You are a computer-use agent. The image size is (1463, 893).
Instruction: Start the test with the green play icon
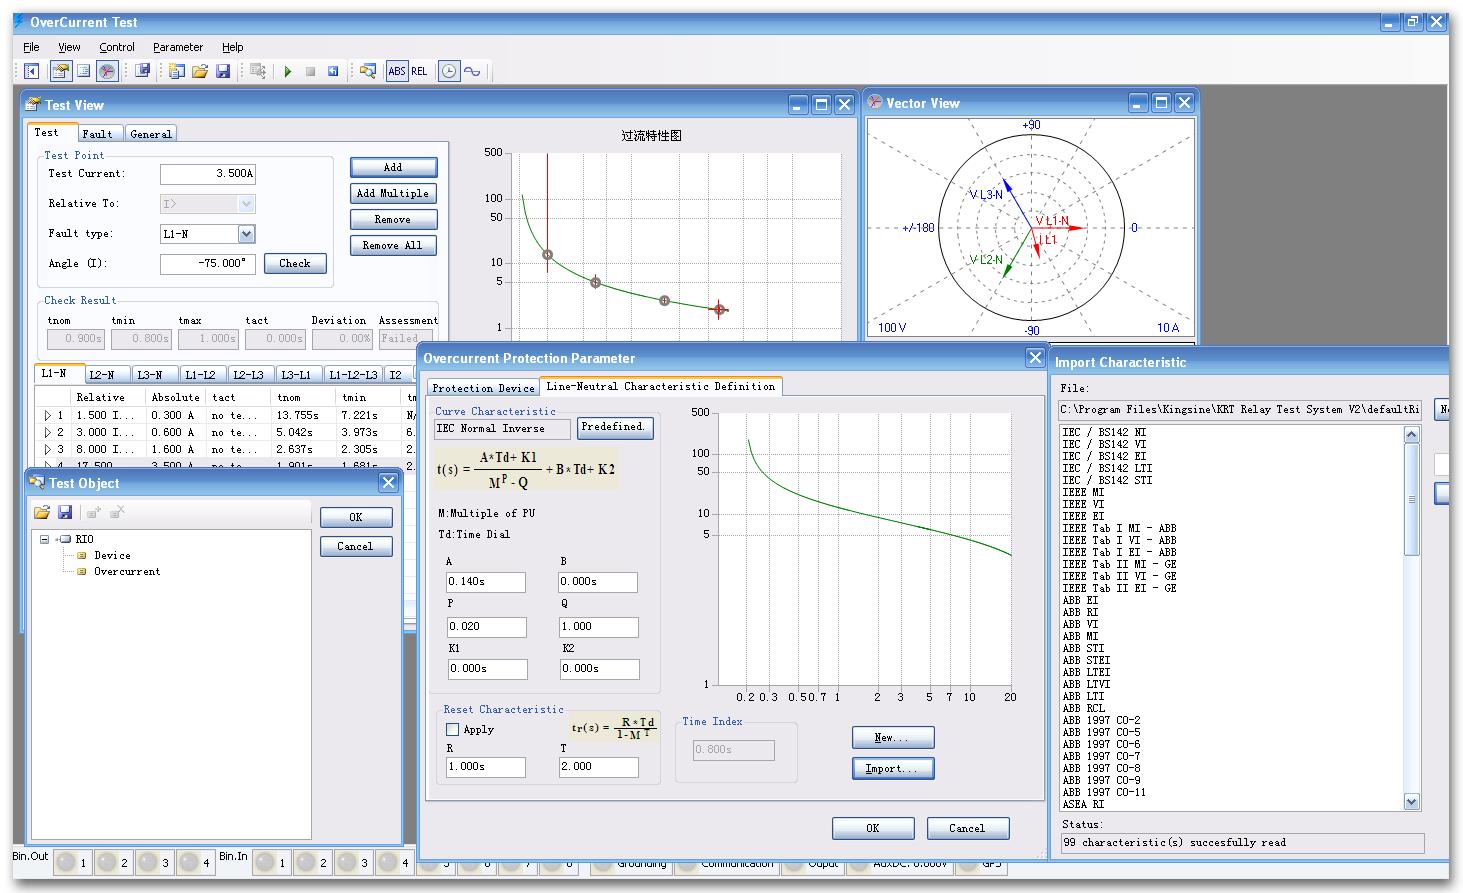point(288,72)
